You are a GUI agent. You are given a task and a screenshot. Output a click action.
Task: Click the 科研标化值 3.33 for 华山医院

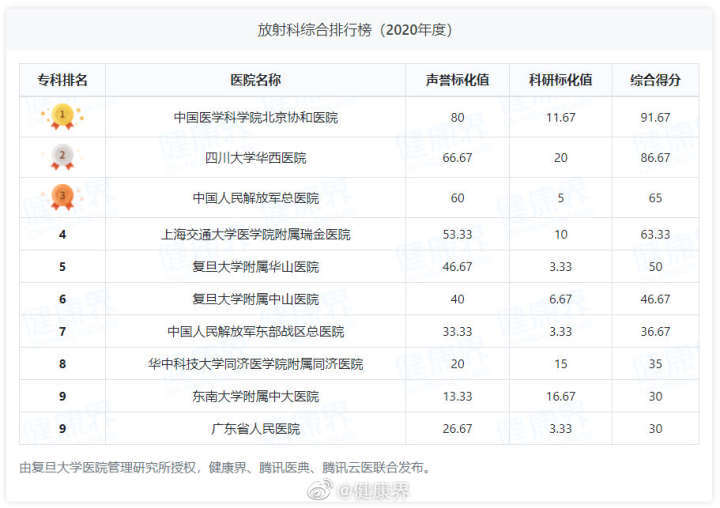tap(561, 266)
